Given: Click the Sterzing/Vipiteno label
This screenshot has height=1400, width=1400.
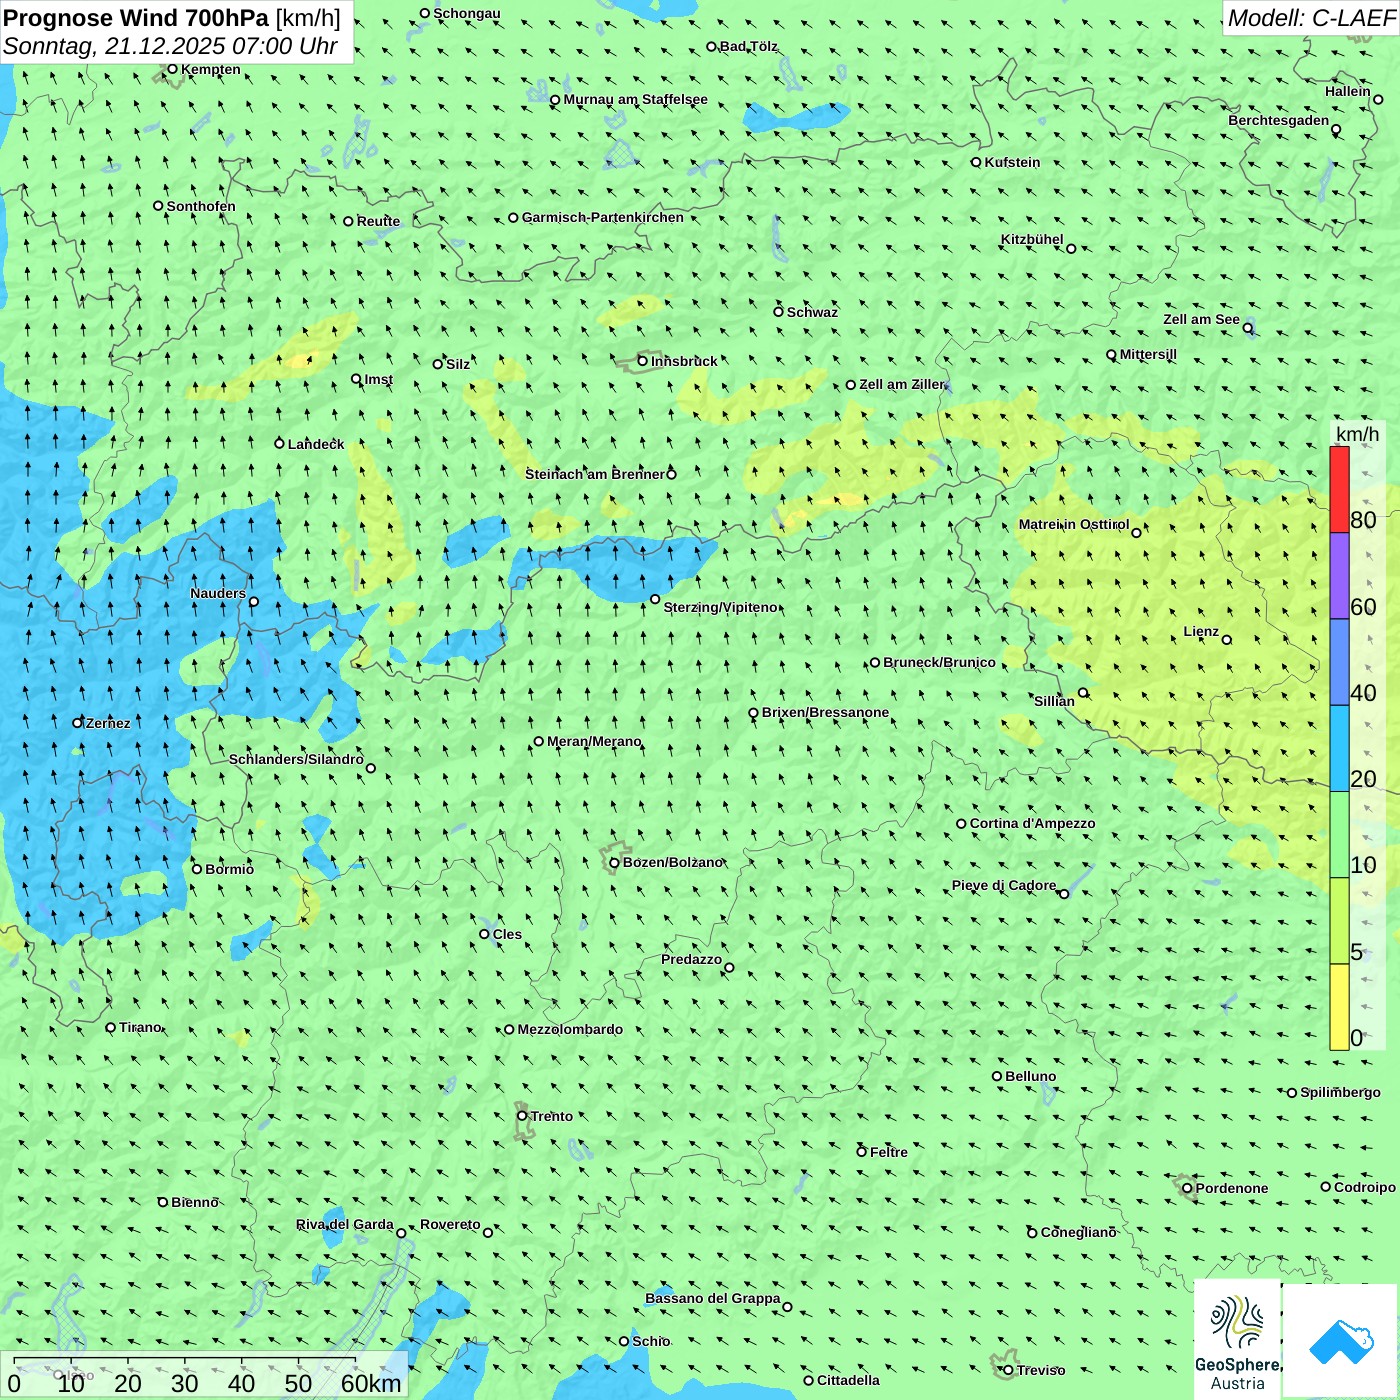Looking at the screenshot, I should pos(720,607).
